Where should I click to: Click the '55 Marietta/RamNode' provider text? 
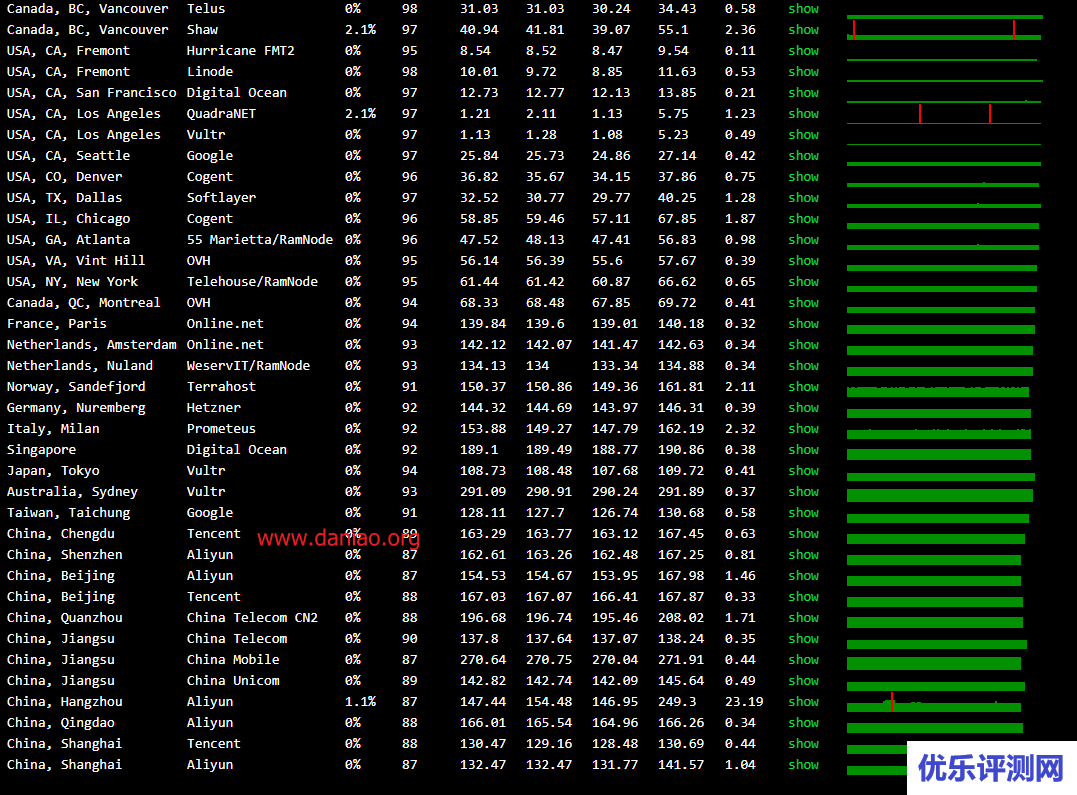[x=260, y=240]
